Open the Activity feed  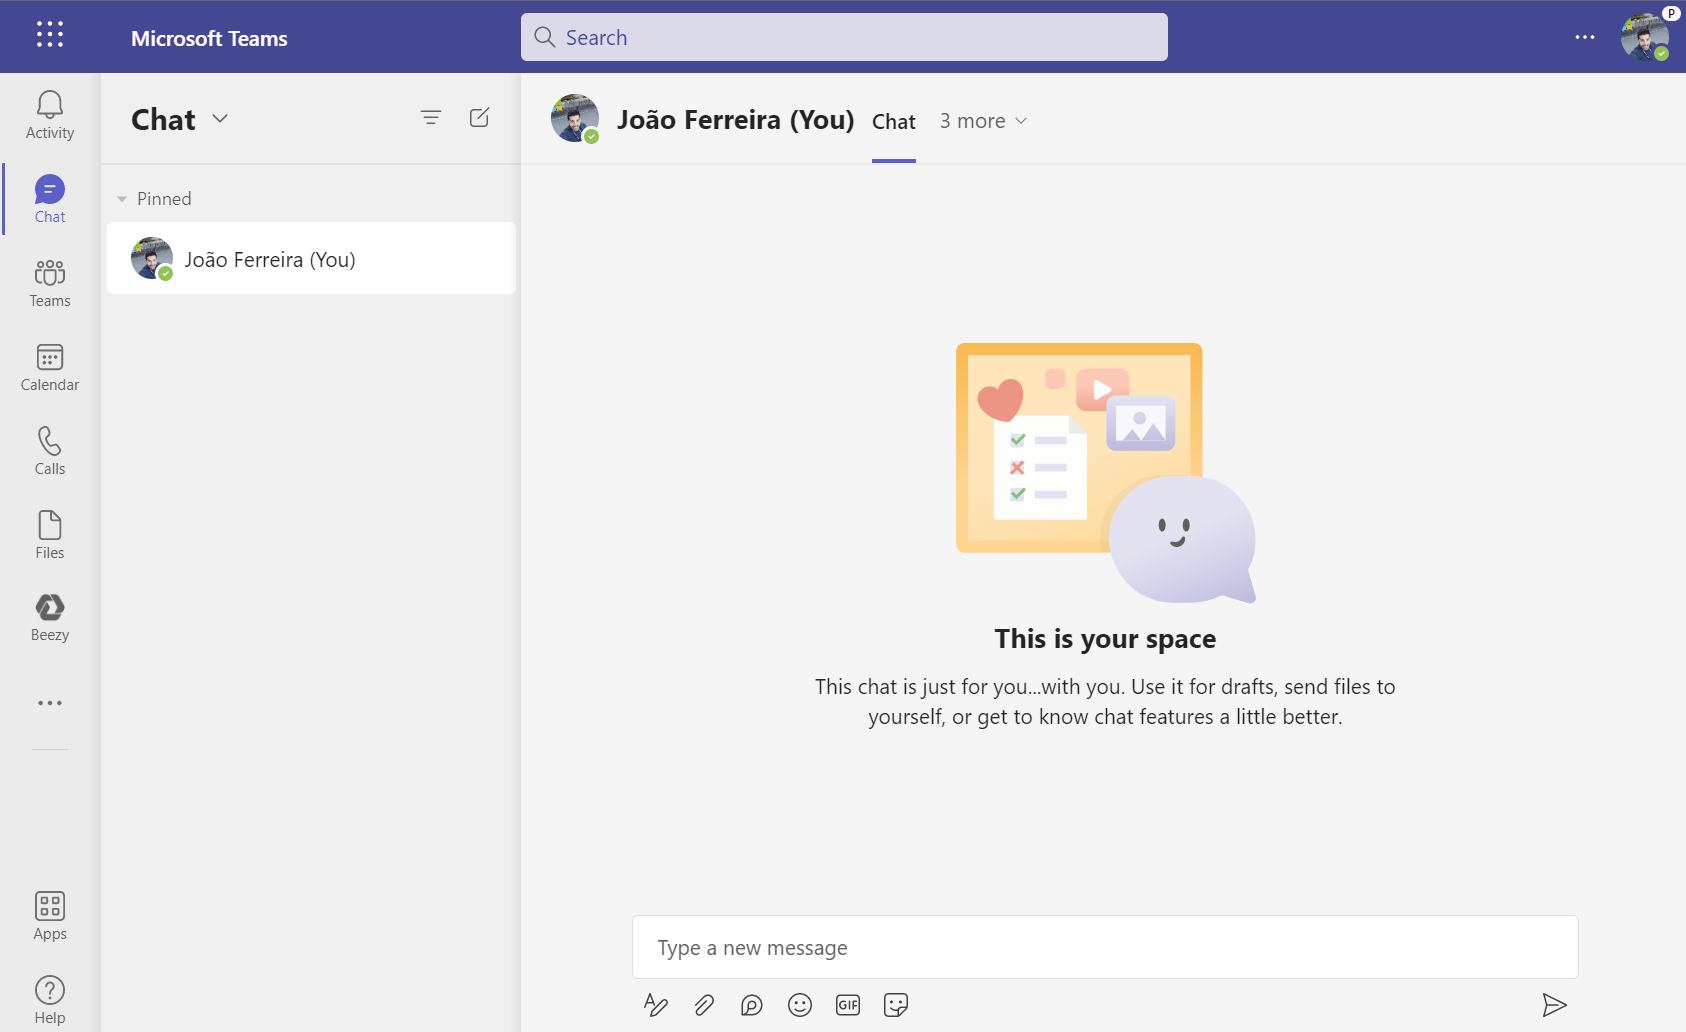49,113
